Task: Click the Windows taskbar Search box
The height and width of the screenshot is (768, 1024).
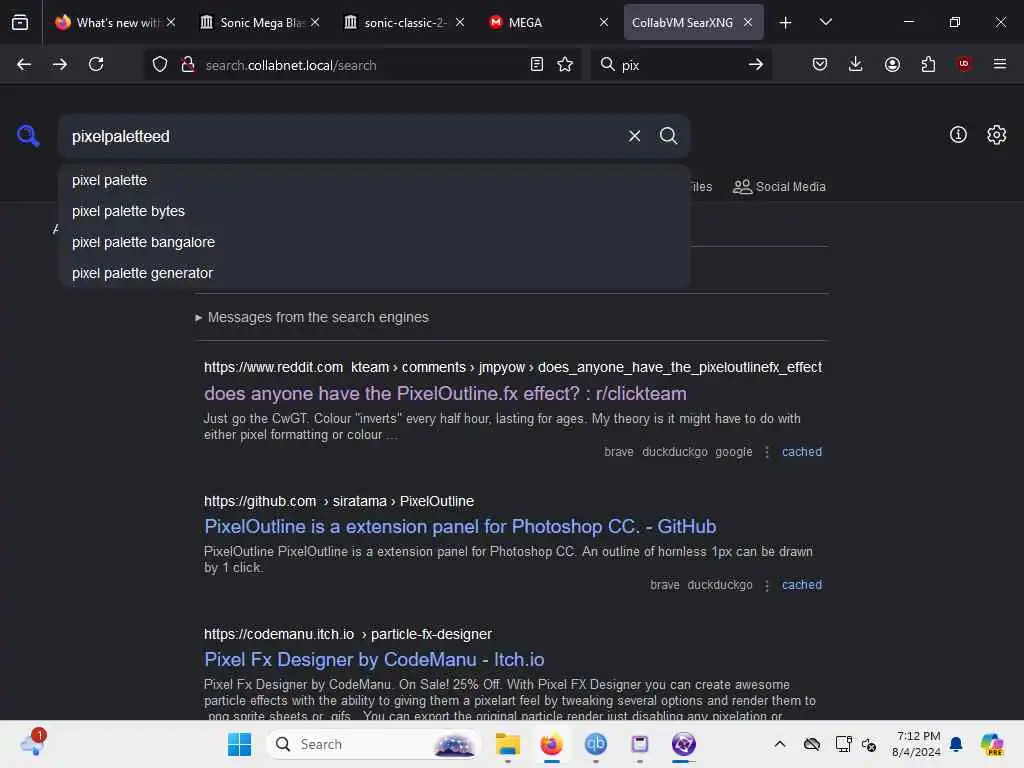Action: pos(374,744)
